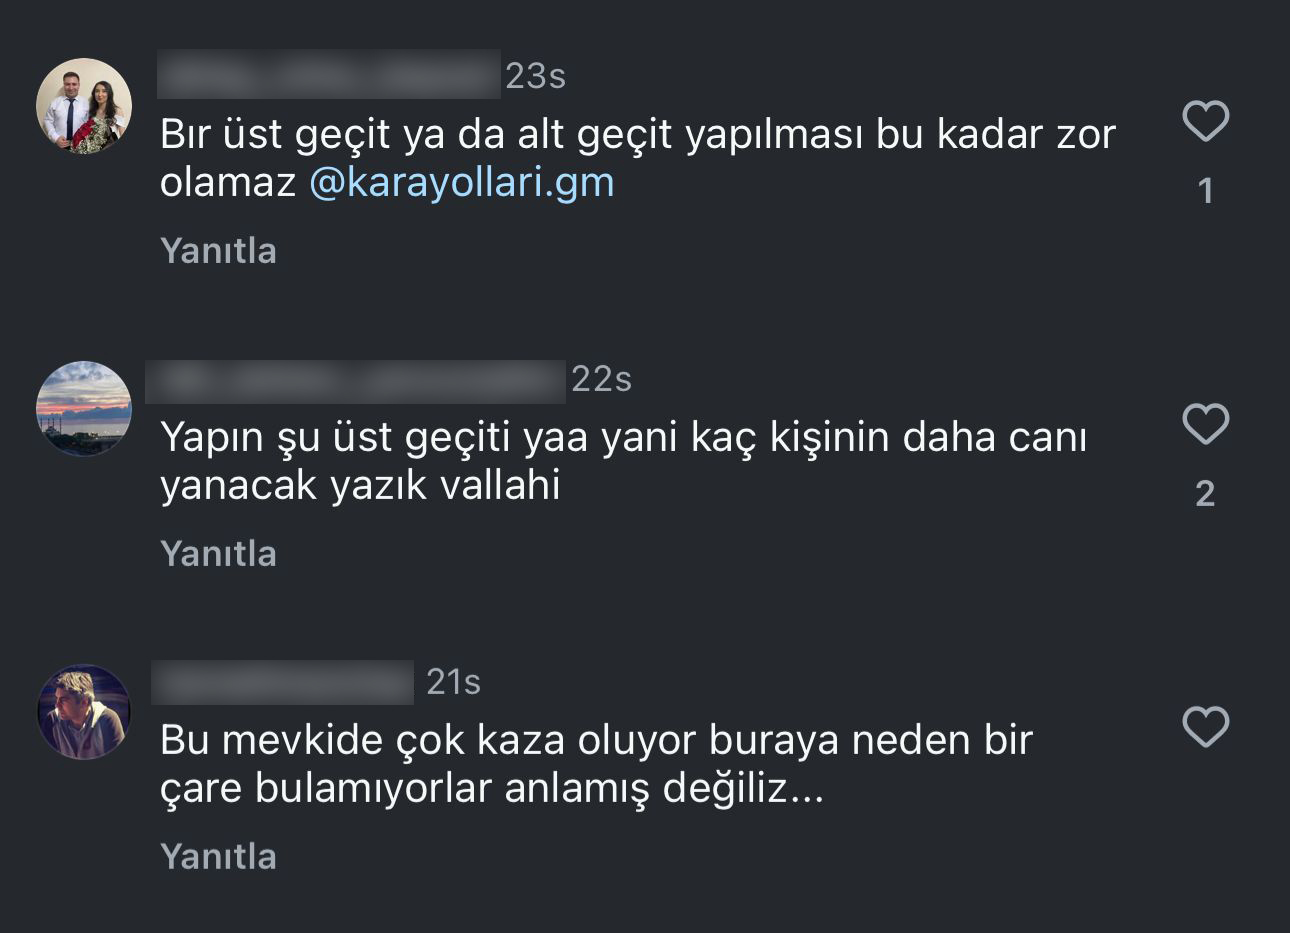The height and width of the screenshot is (933, 1290).
Task: Like the "Bu mevkide çok kaza" comment
Action: pos(1205,727)
